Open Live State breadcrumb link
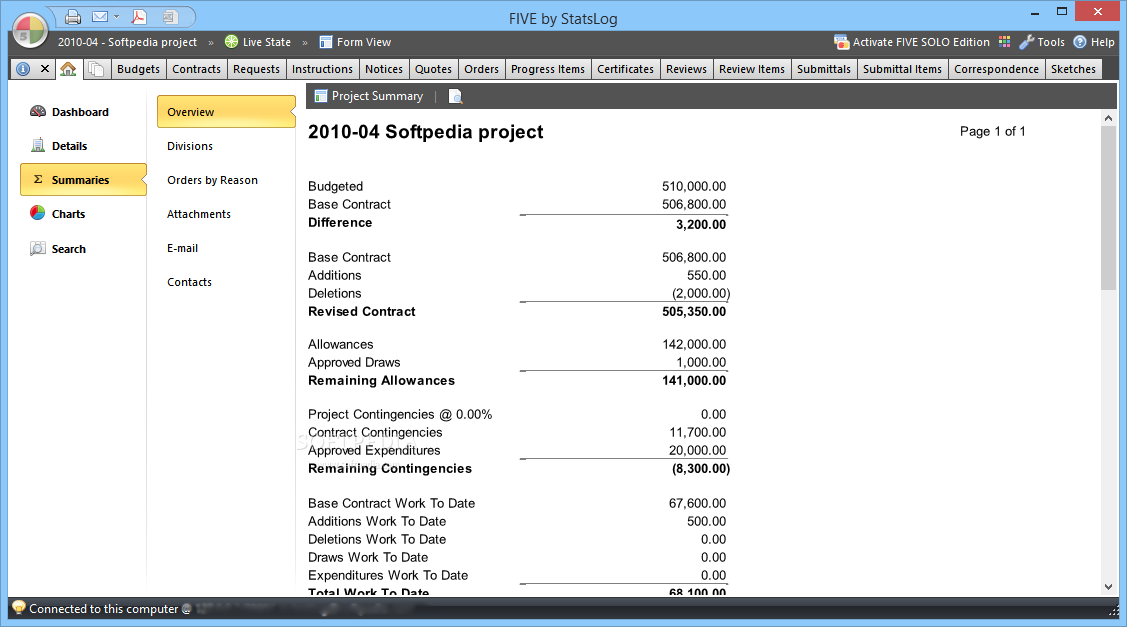The height and width of the screenshot is (627, 1127). pyautogui.click(x=267, y=42)
